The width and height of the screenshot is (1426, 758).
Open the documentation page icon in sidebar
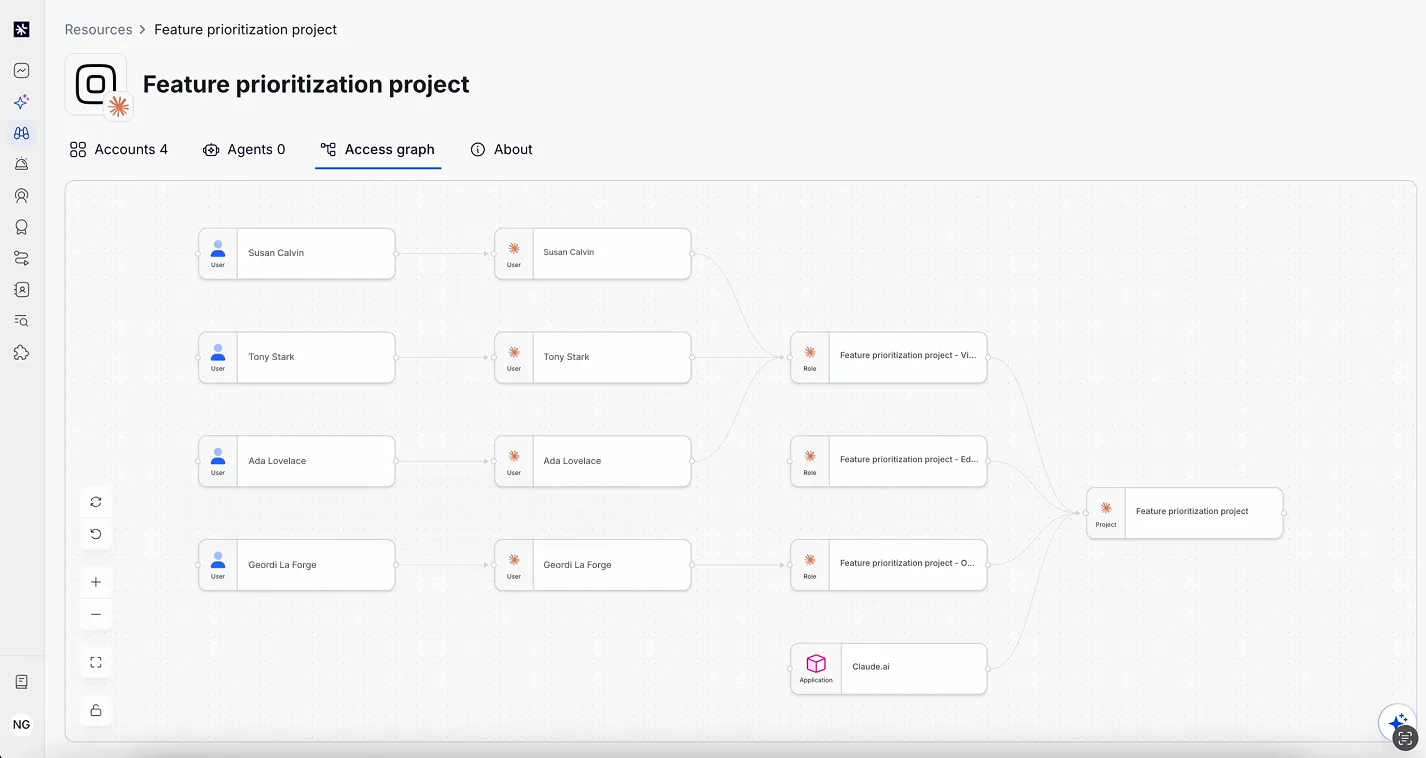coord(21,682)
